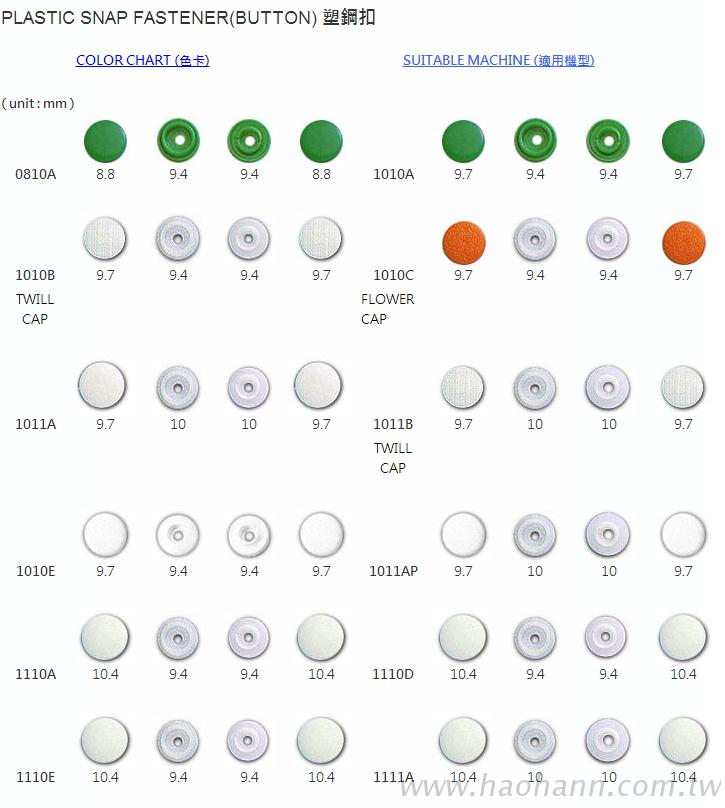Click the green stud third in 1010A row
Image resolution: width=725 pixels, height=808 pixels.
pyautogui.click(x=608, y=140)
